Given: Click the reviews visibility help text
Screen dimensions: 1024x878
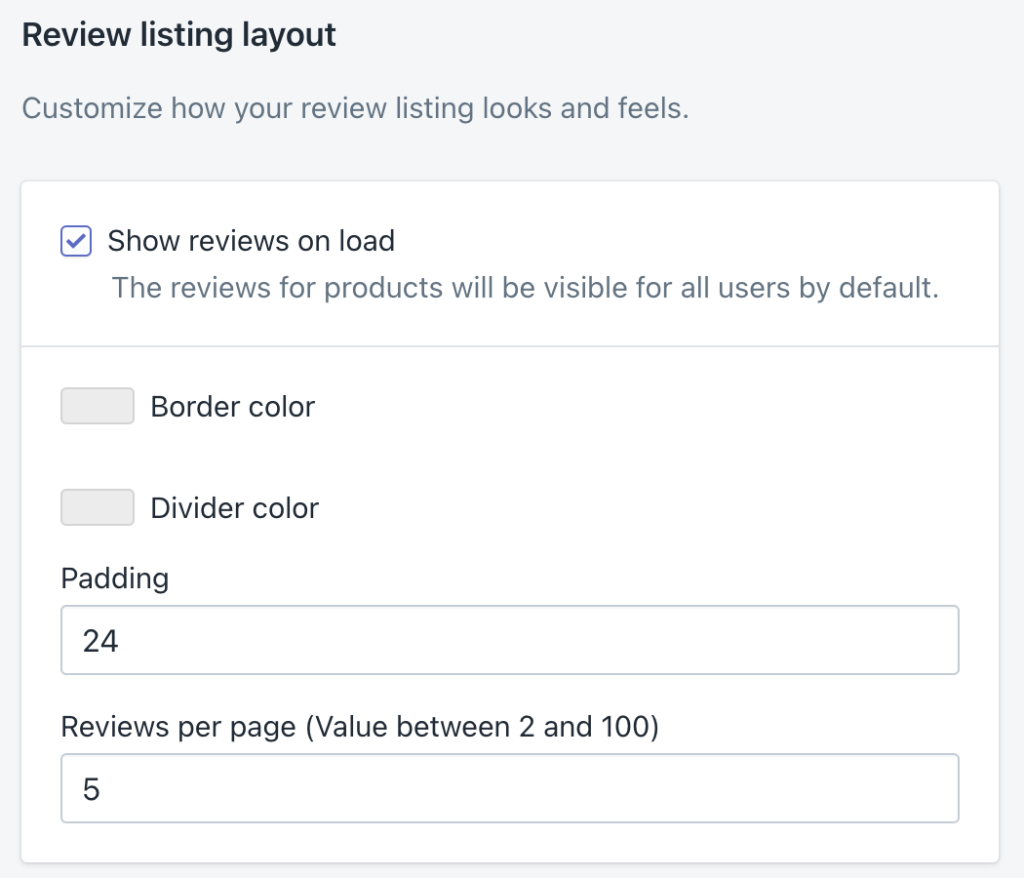Looking at the screenshot, I should pyautogui.click(x=525, y=288).
